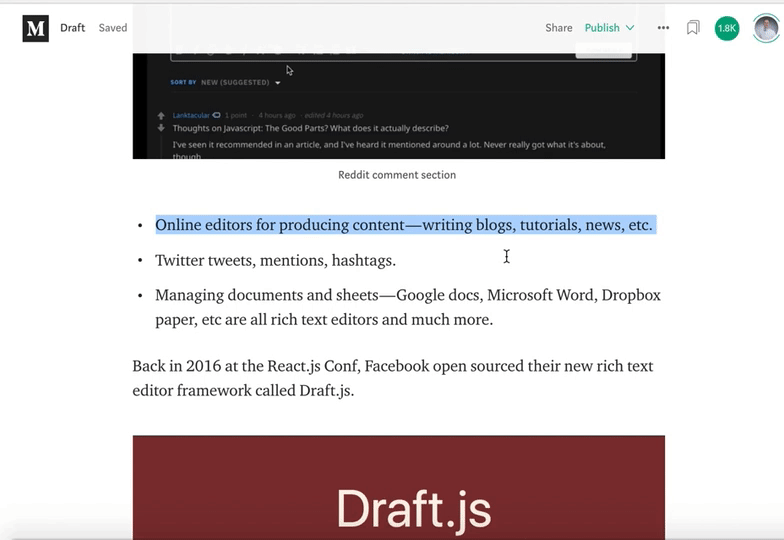Click the Reddit screenshot image

point(398,106)
